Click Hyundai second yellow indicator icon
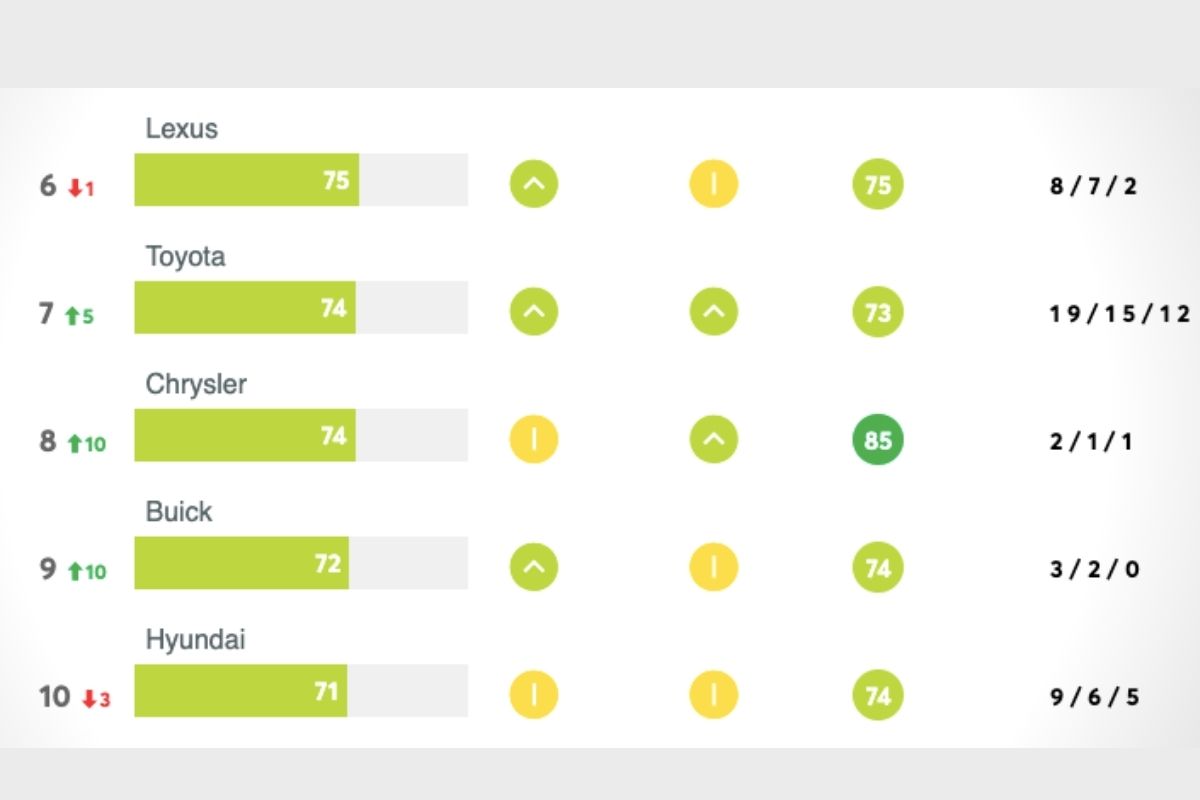Screen dimensions: 1200x800 coord(713,696)
